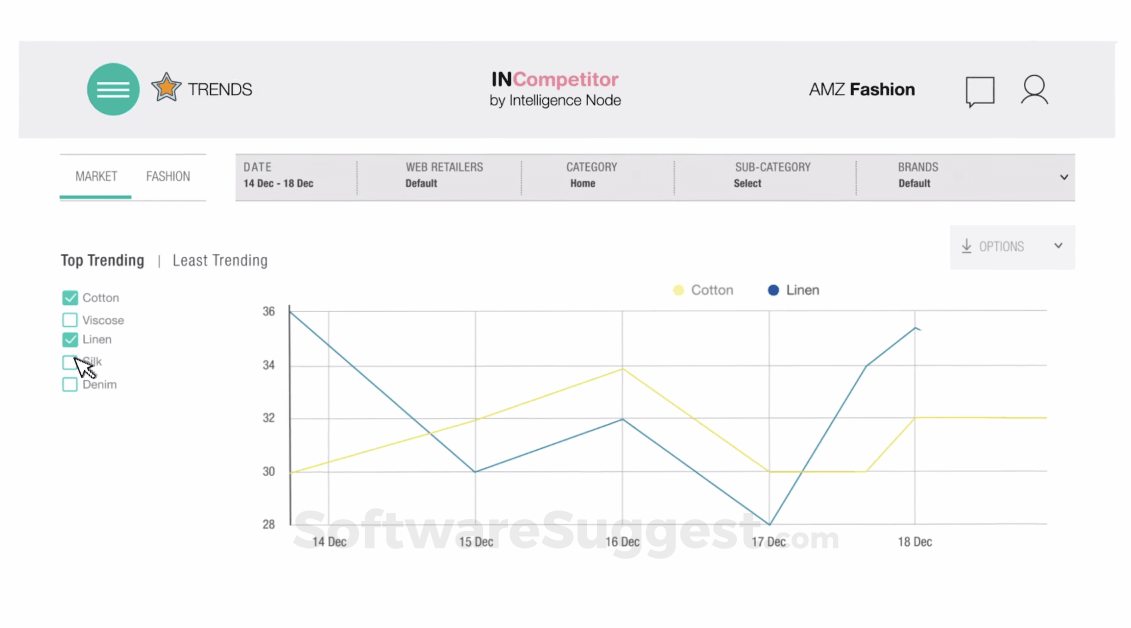Open the OPTIONS dropdown

pyautogui.click(x=1012, y=246)
